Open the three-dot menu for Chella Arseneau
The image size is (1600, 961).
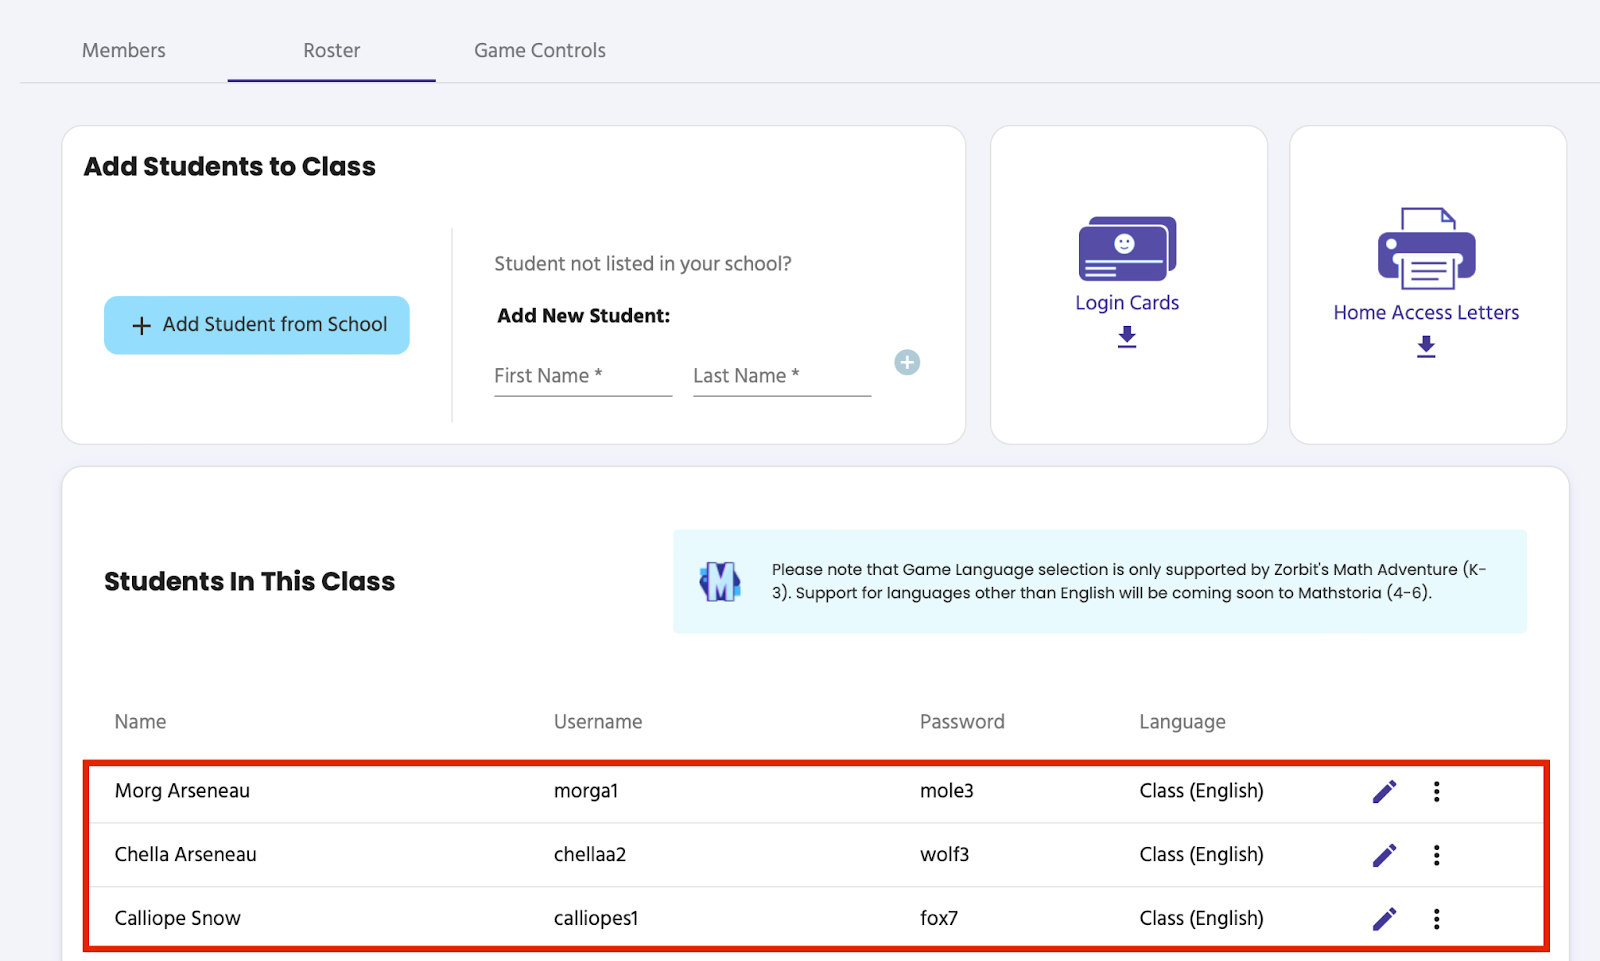pos(1436,854)
